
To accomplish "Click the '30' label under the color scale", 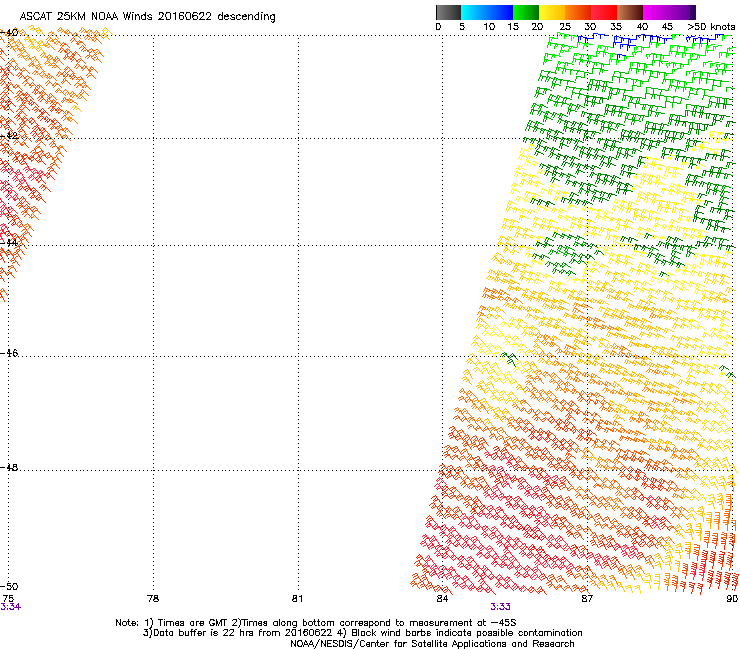I will [x=590, y=27].
